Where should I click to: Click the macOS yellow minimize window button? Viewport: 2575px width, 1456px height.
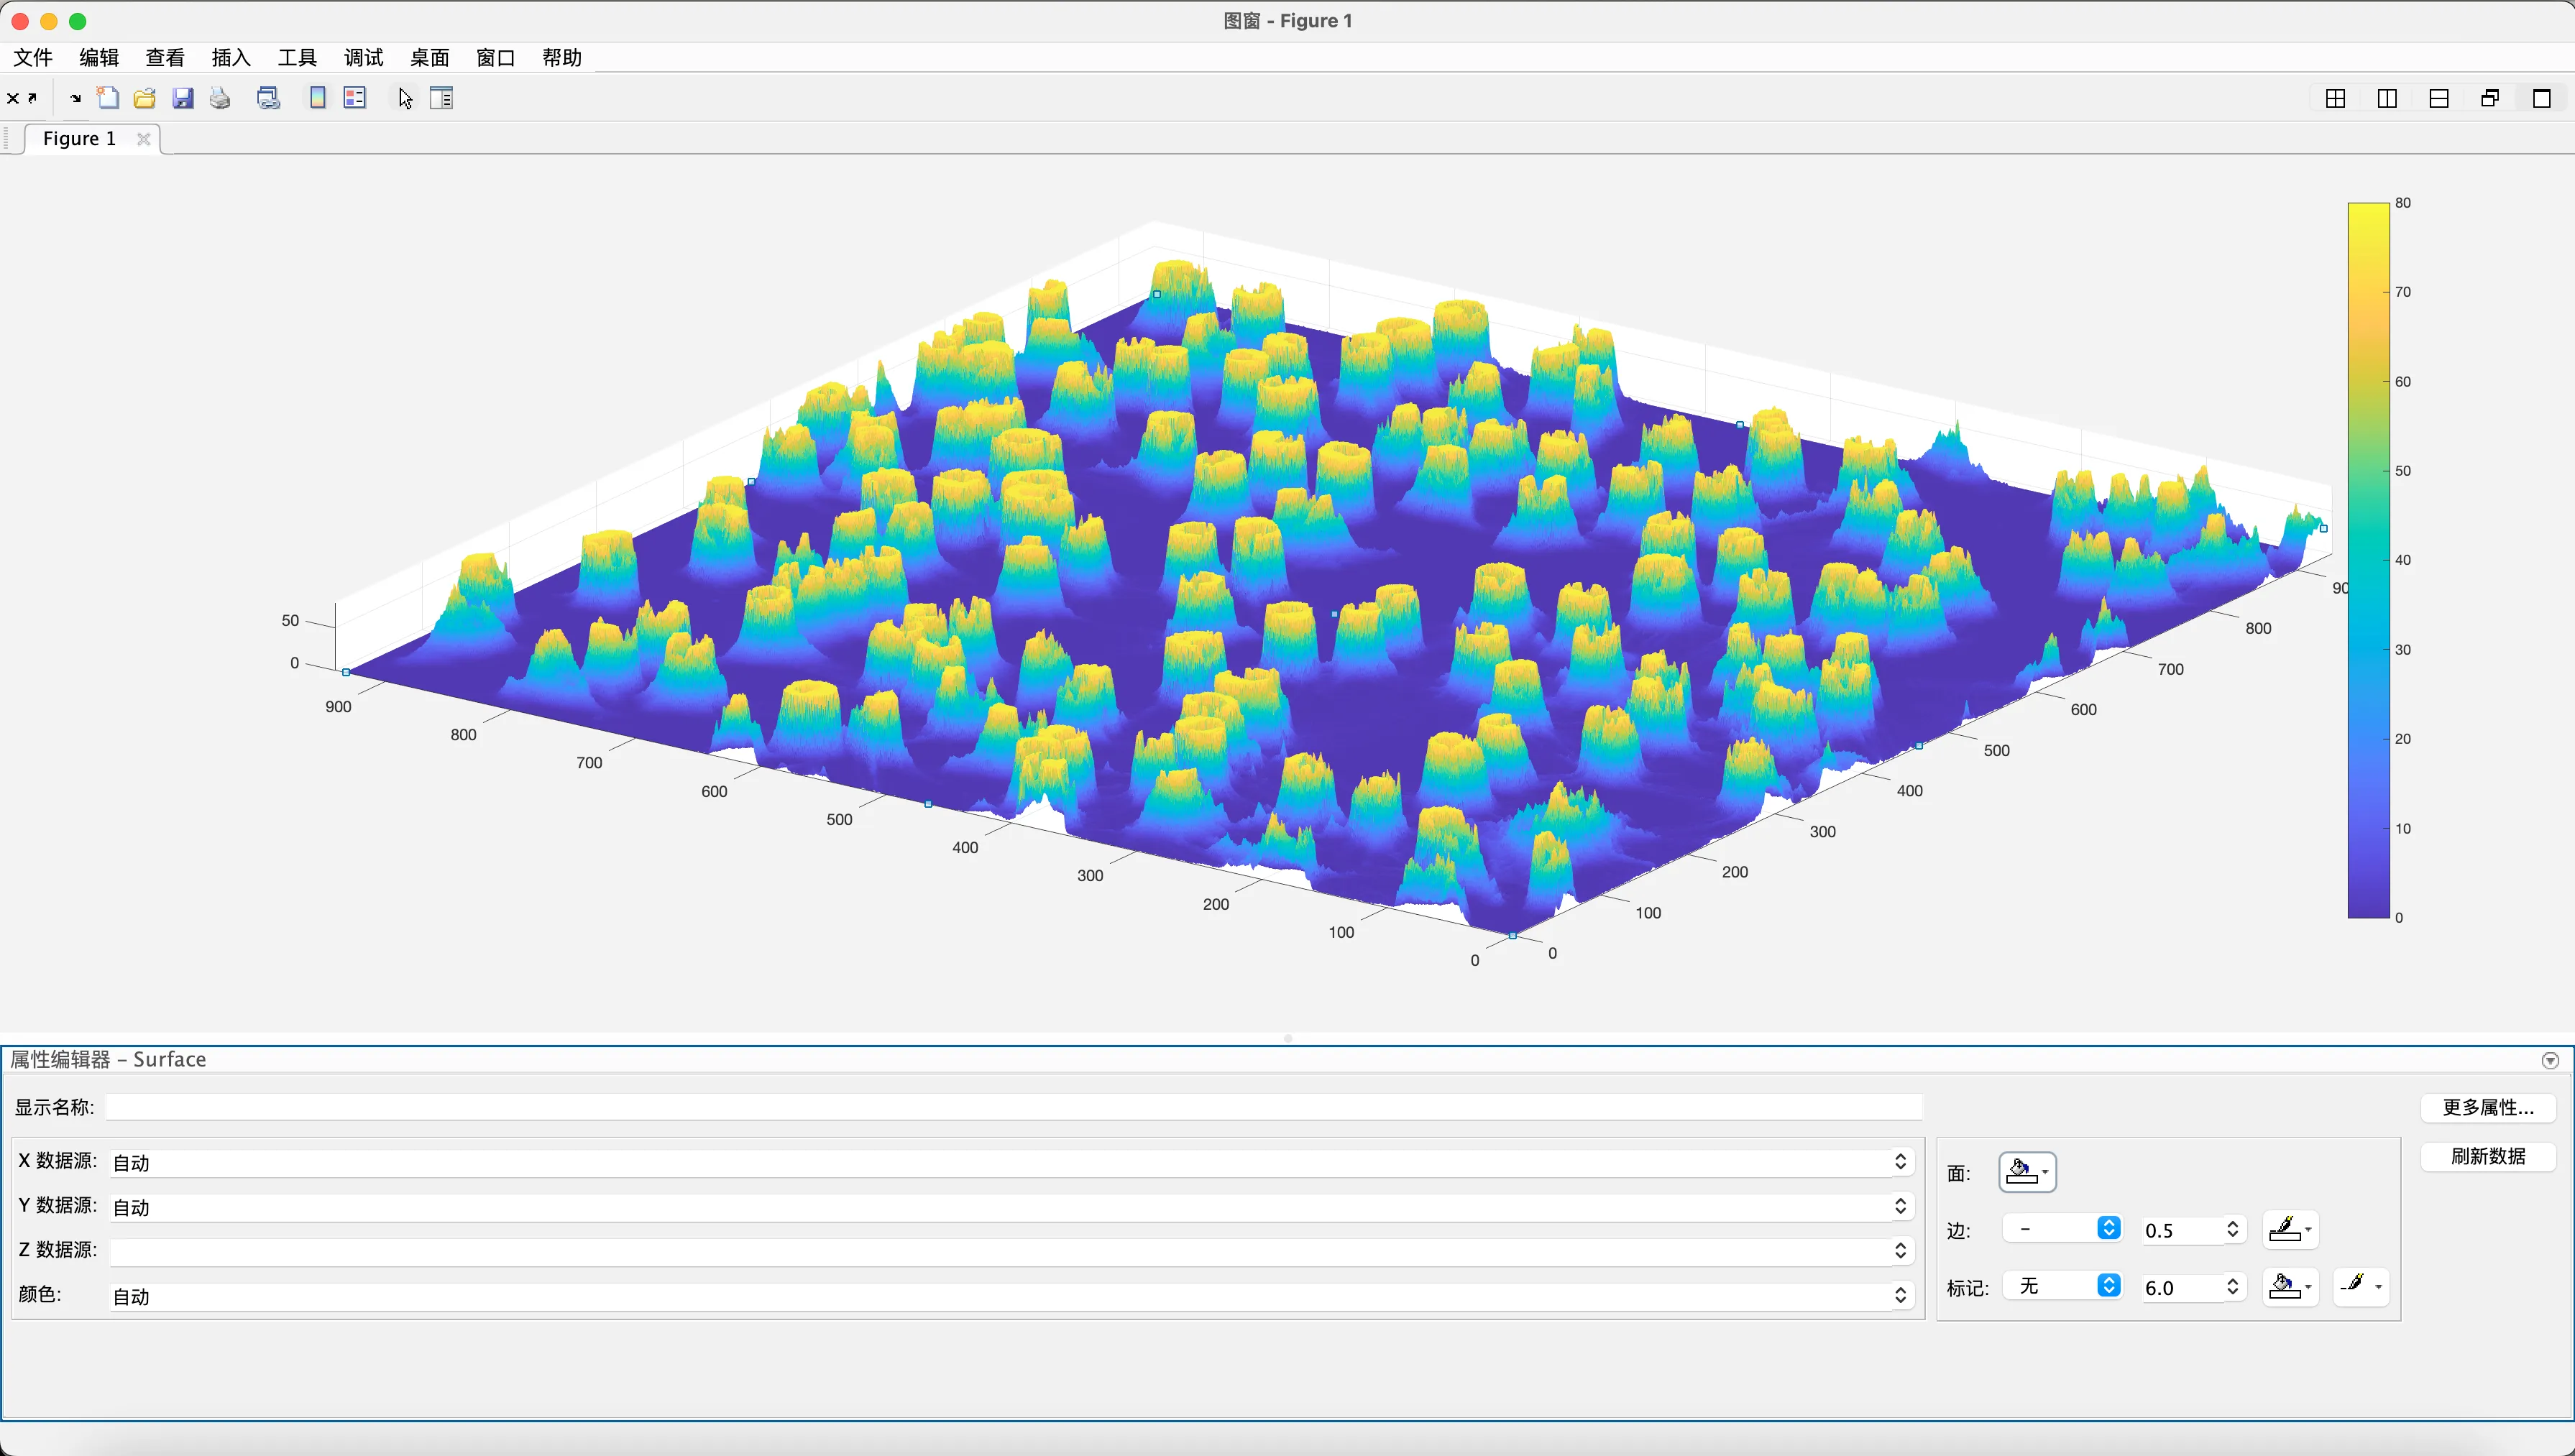tap(49, 21)
